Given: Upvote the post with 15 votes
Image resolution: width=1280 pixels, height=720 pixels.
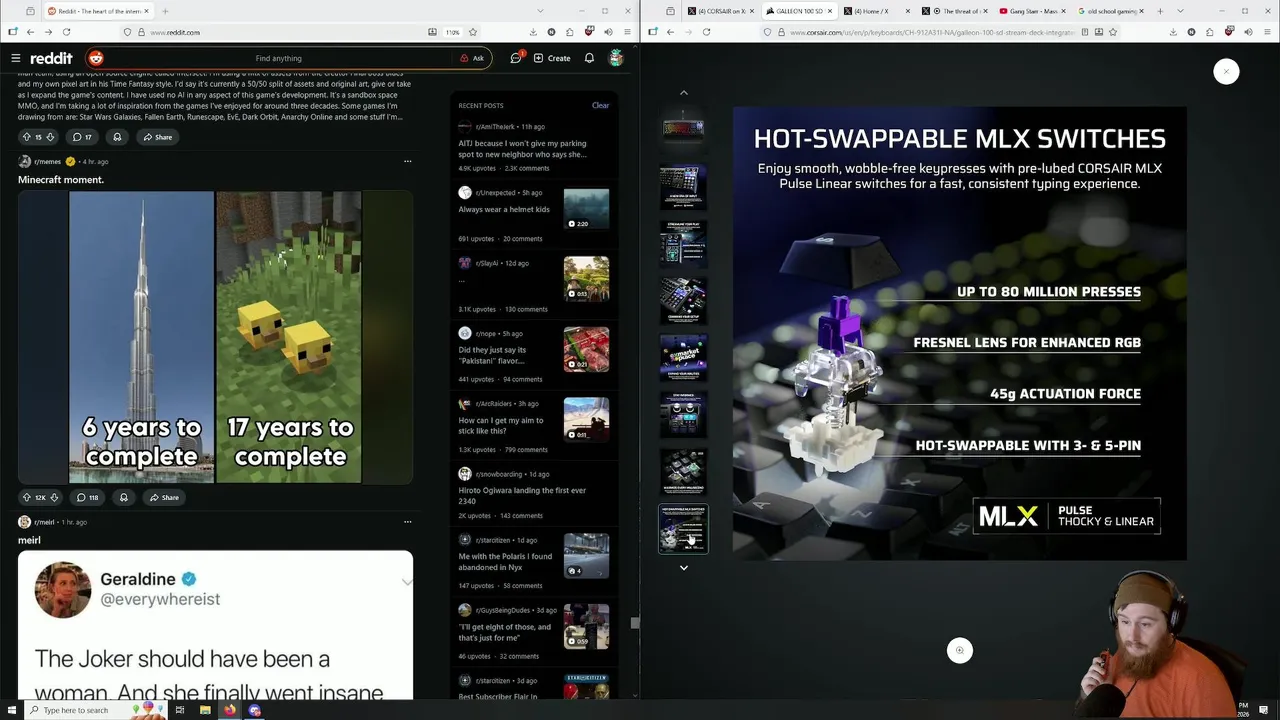Looking at the screenshot, I should click(27, 137).
